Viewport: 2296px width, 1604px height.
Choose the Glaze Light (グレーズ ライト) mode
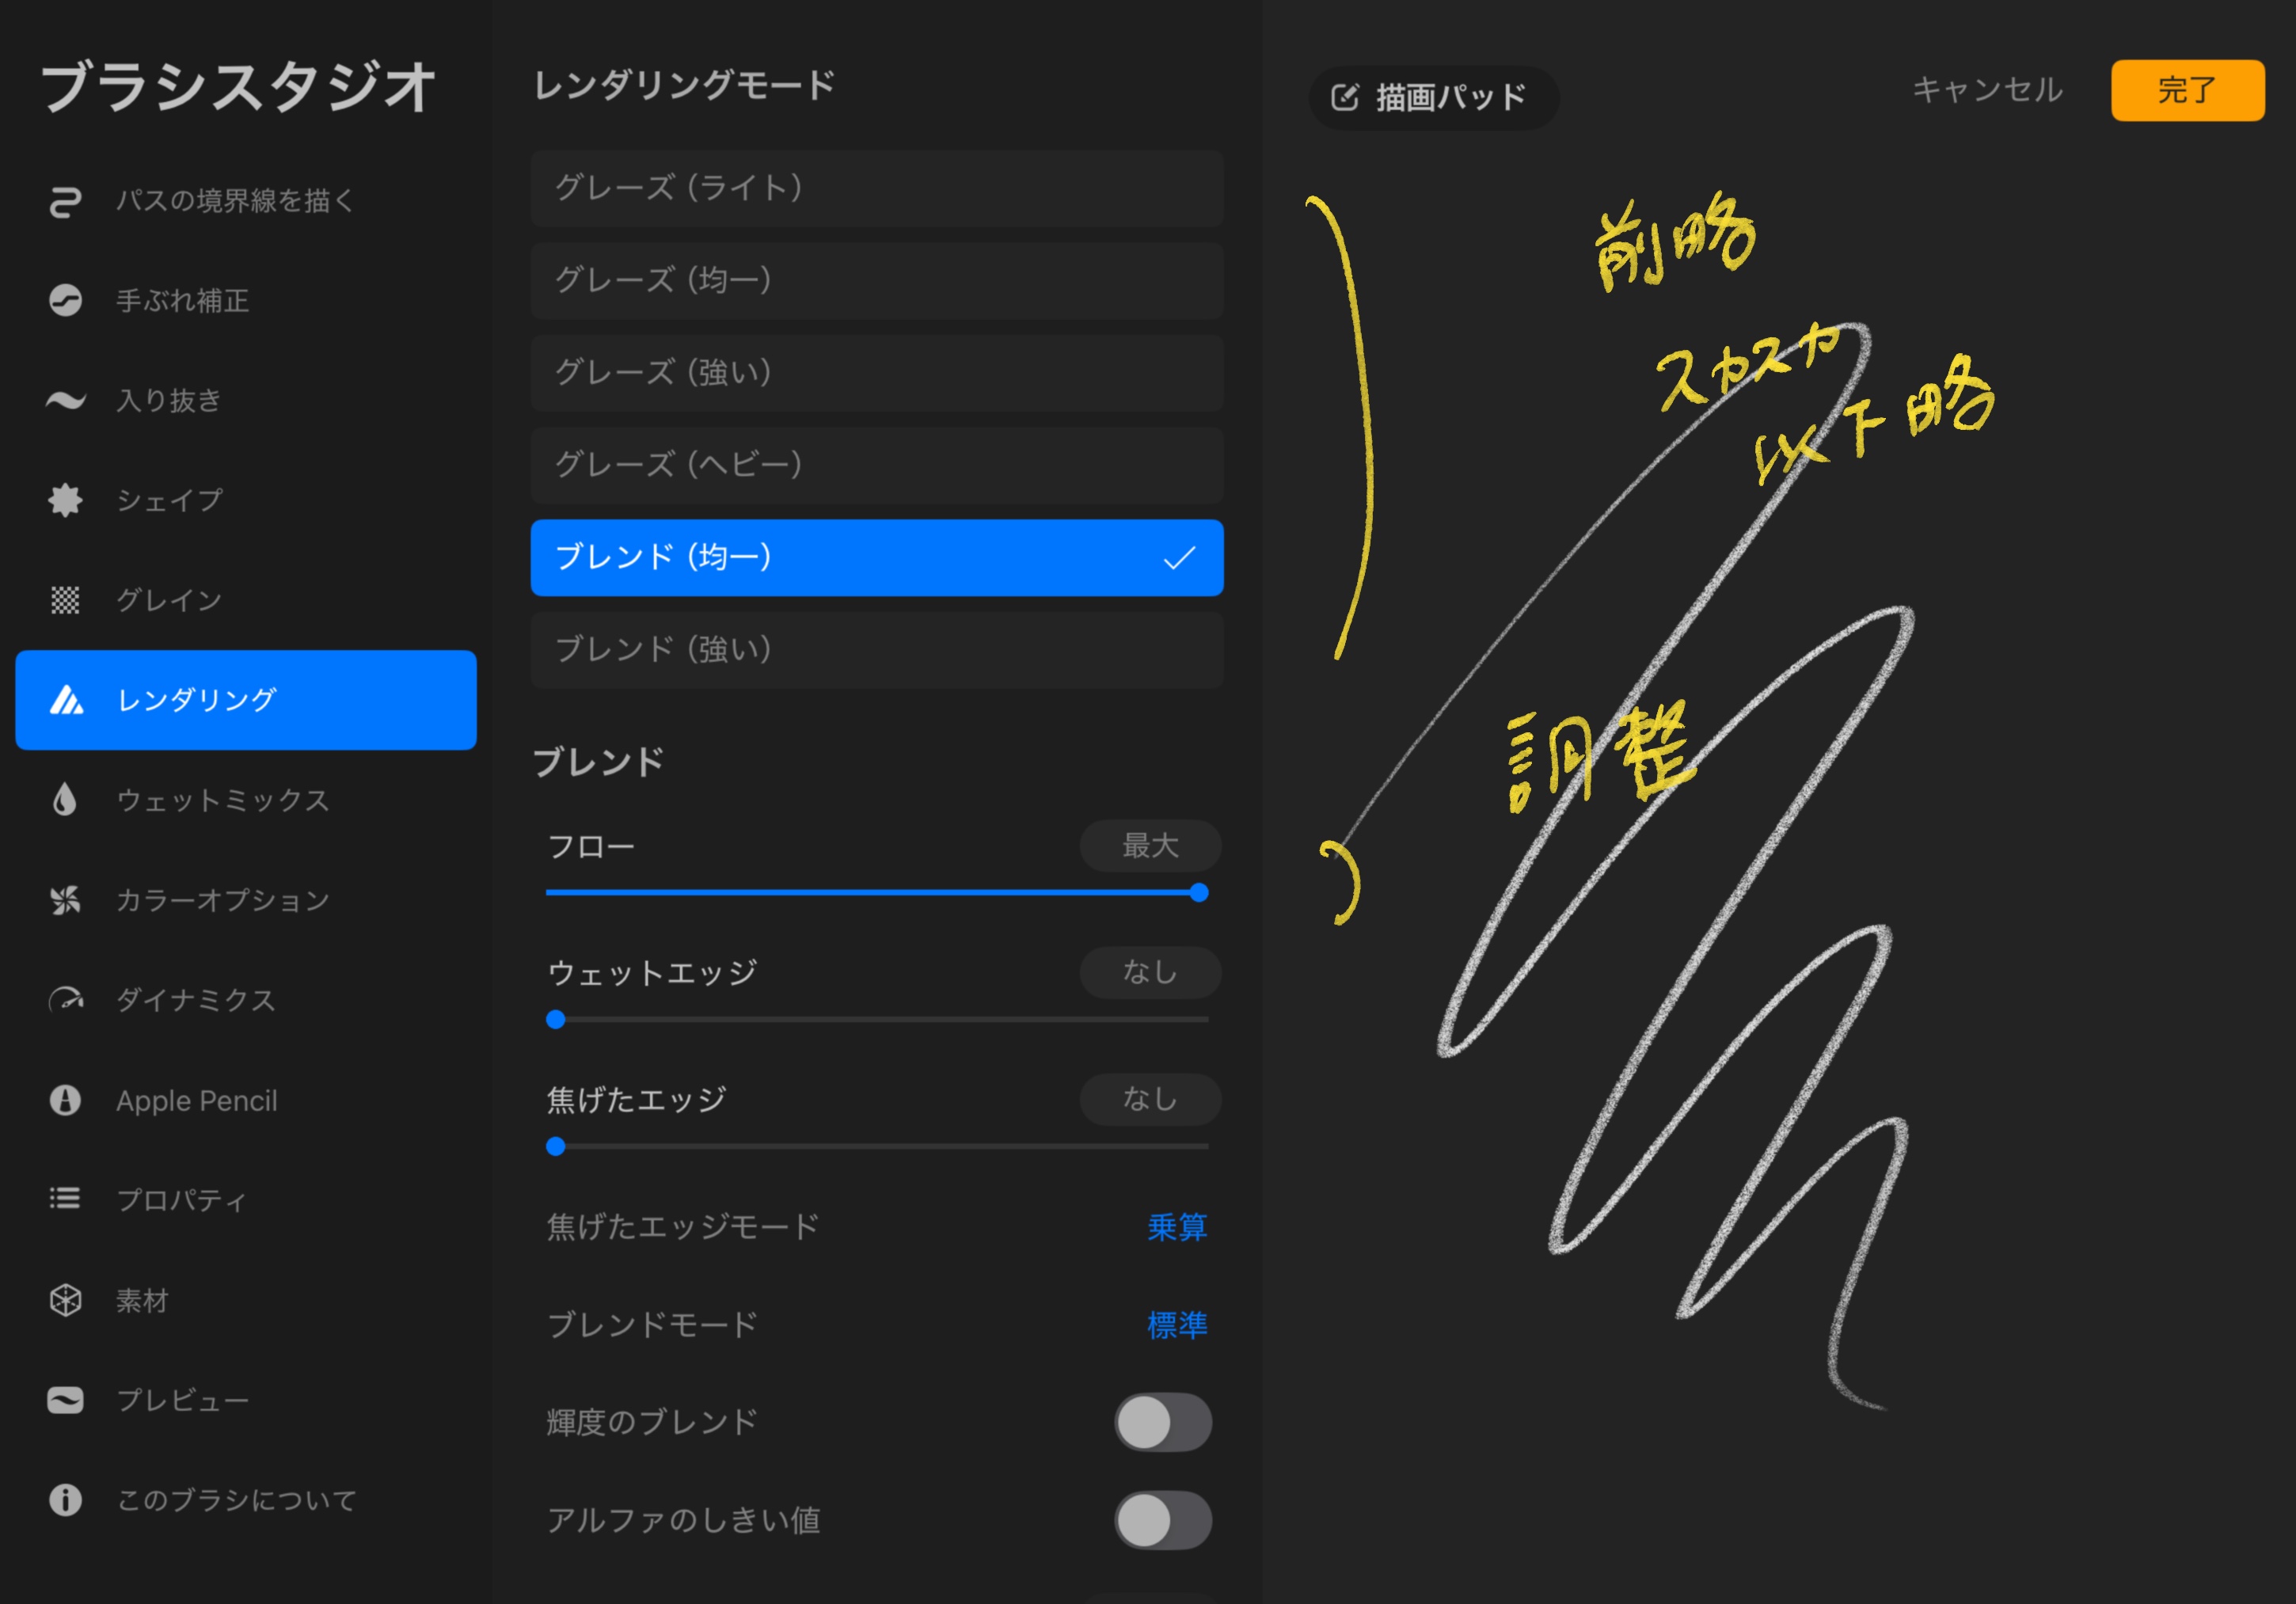876,188
